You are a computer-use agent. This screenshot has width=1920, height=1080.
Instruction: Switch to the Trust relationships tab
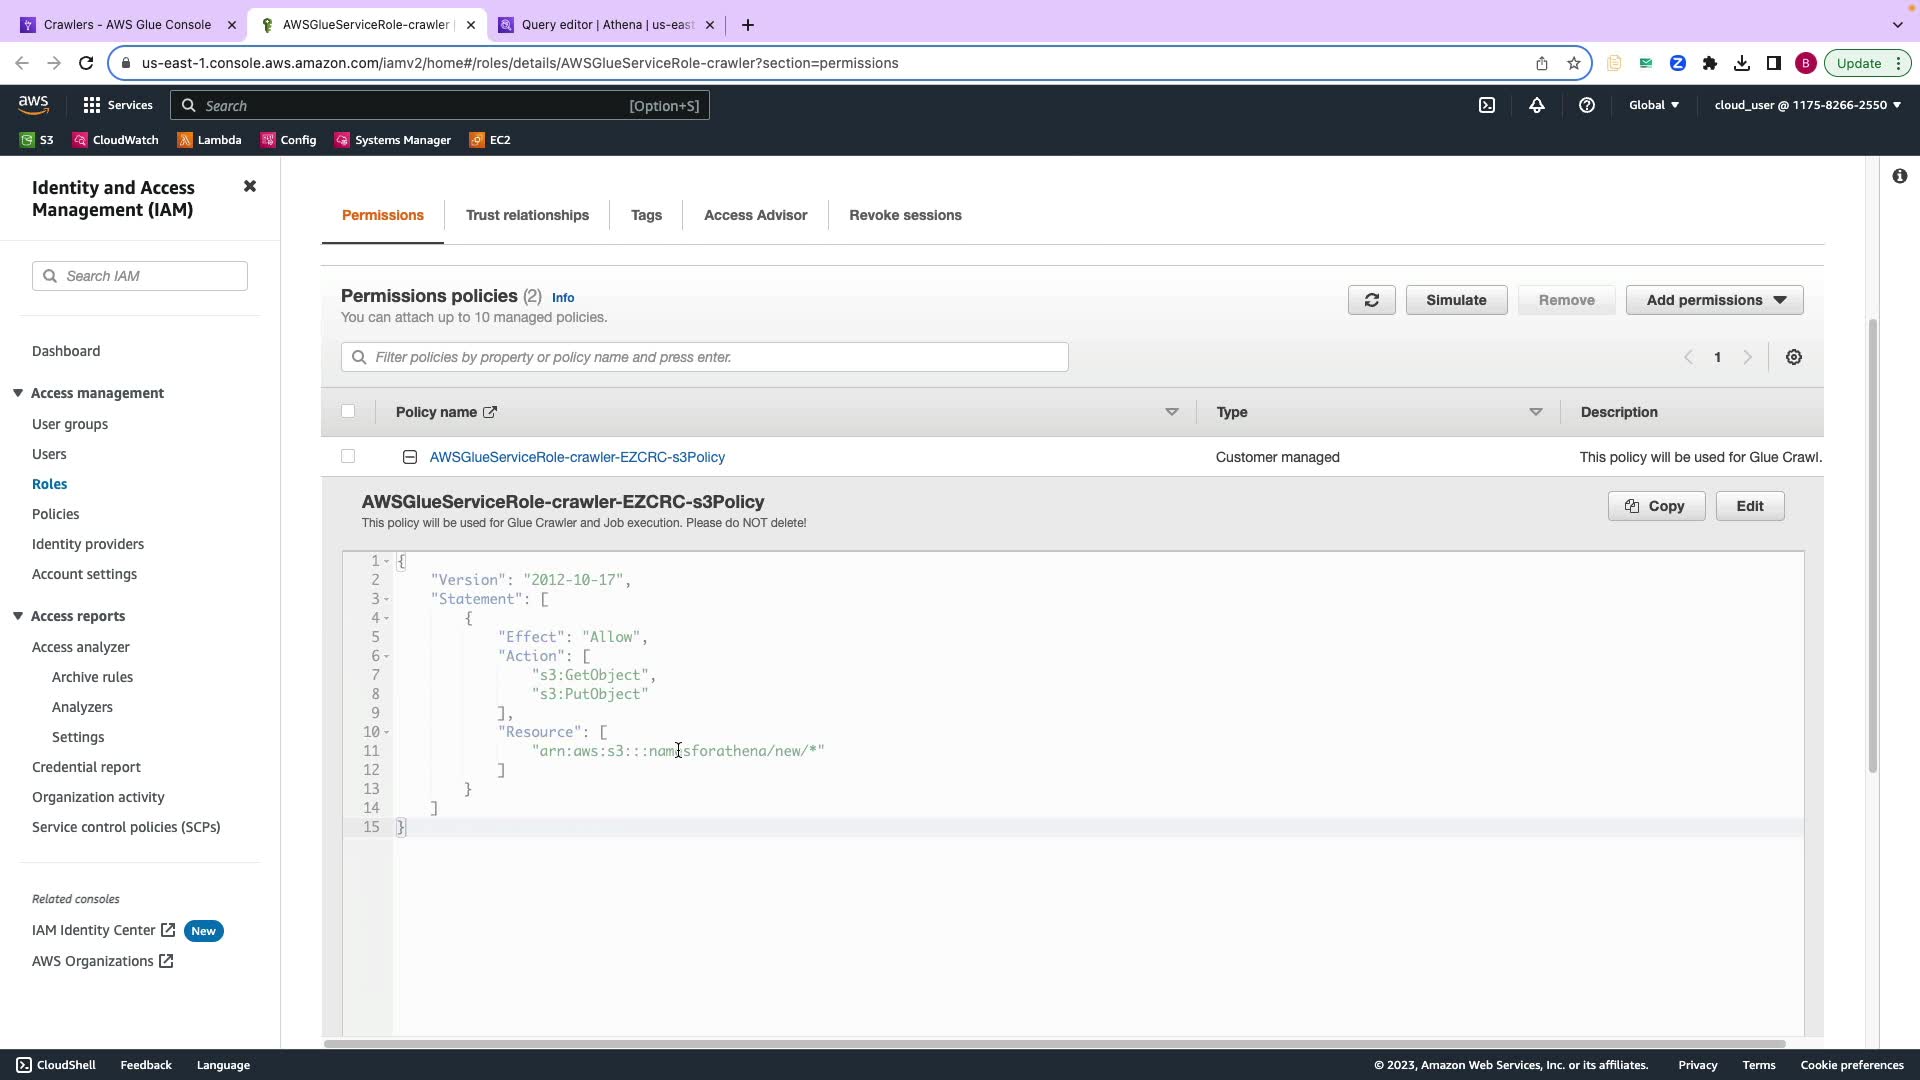point(527,215)
